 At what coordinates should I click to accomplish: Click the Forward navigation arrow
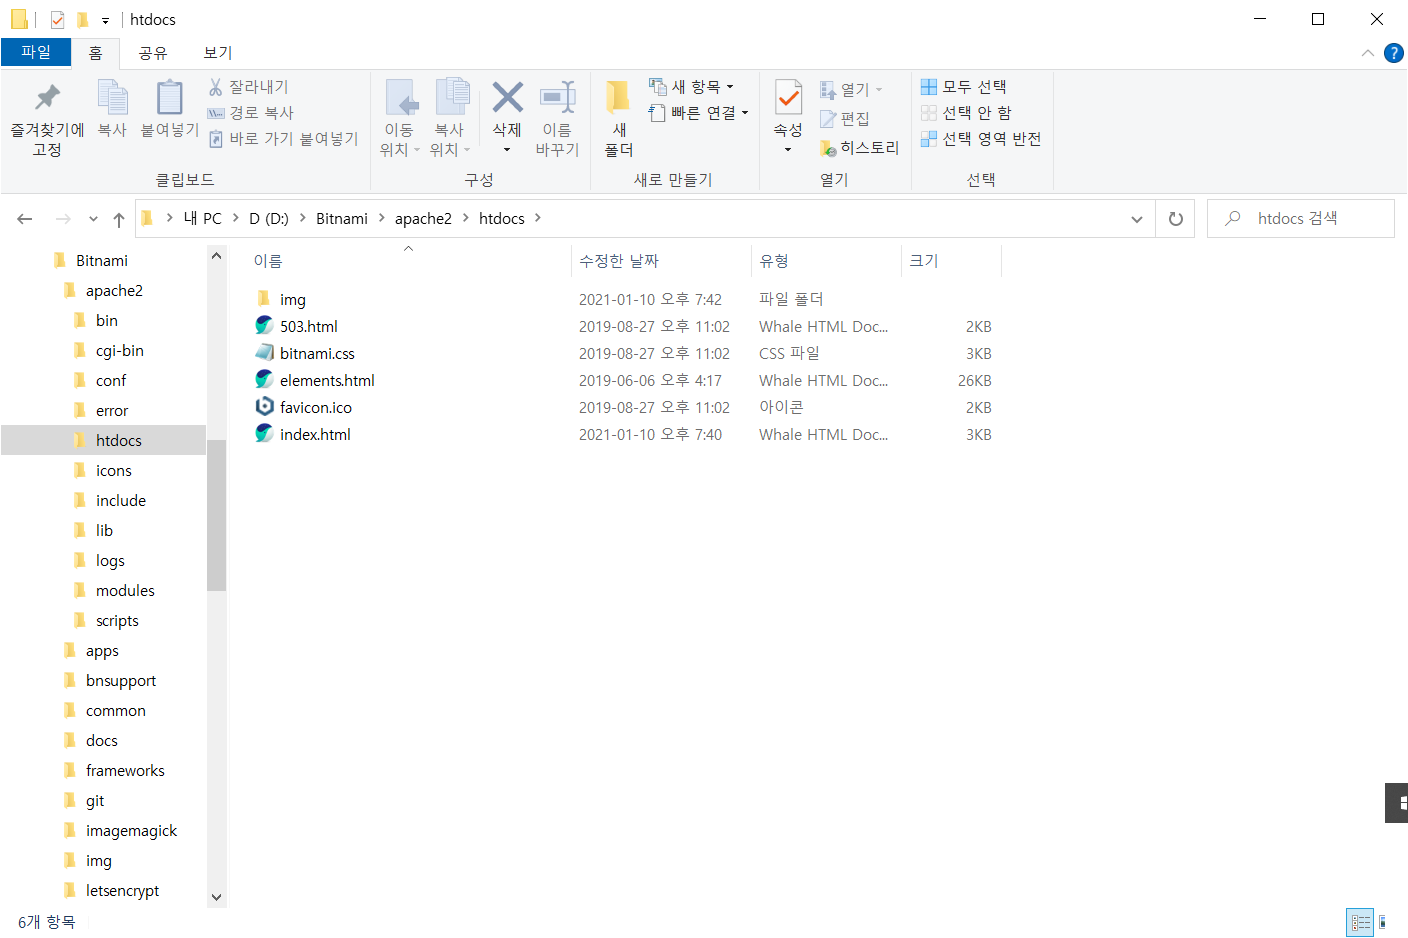(63, 219)
